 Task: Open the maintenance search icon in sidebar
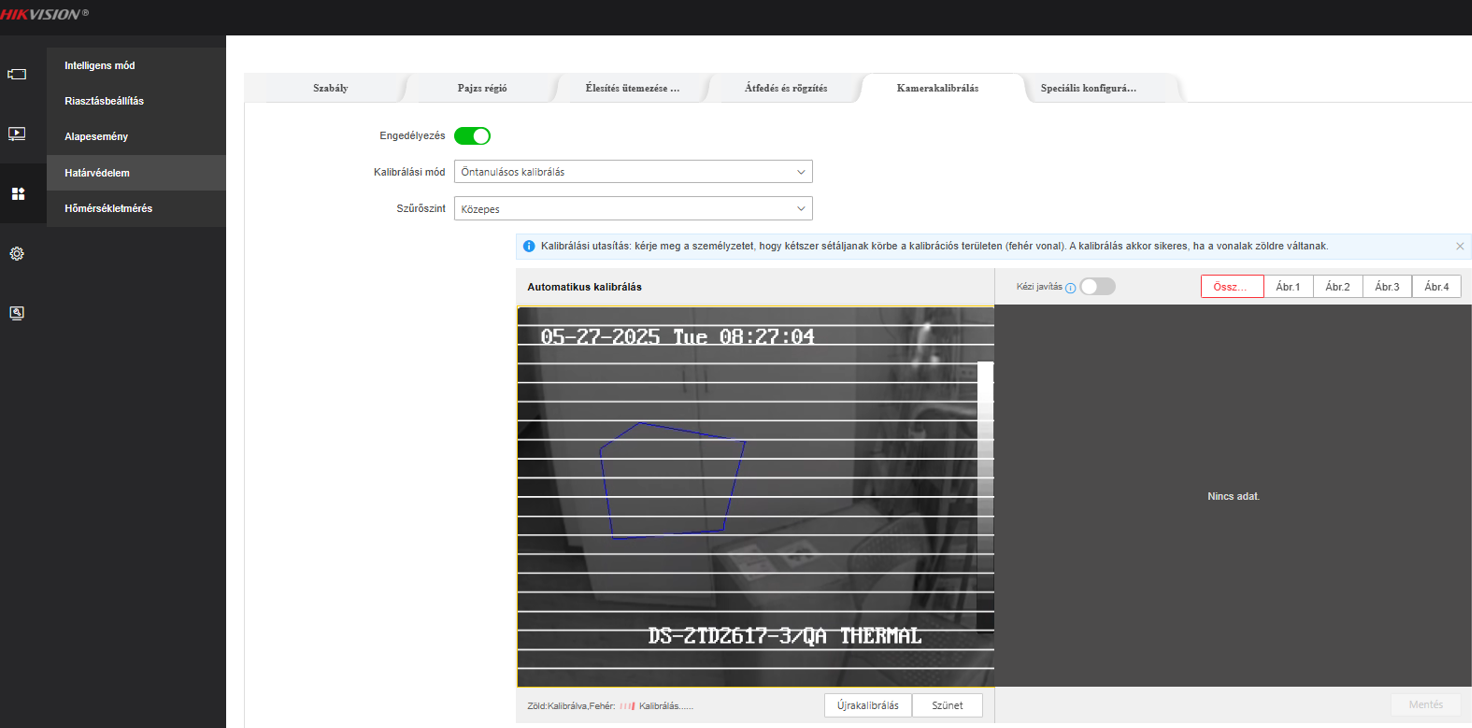click(17, 313)
